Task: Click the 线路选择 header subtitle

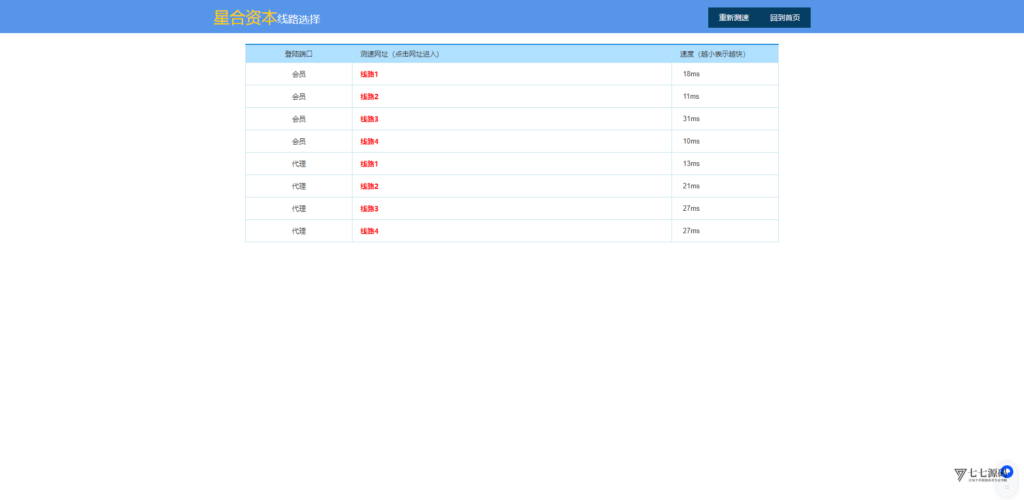Action: 299,19
